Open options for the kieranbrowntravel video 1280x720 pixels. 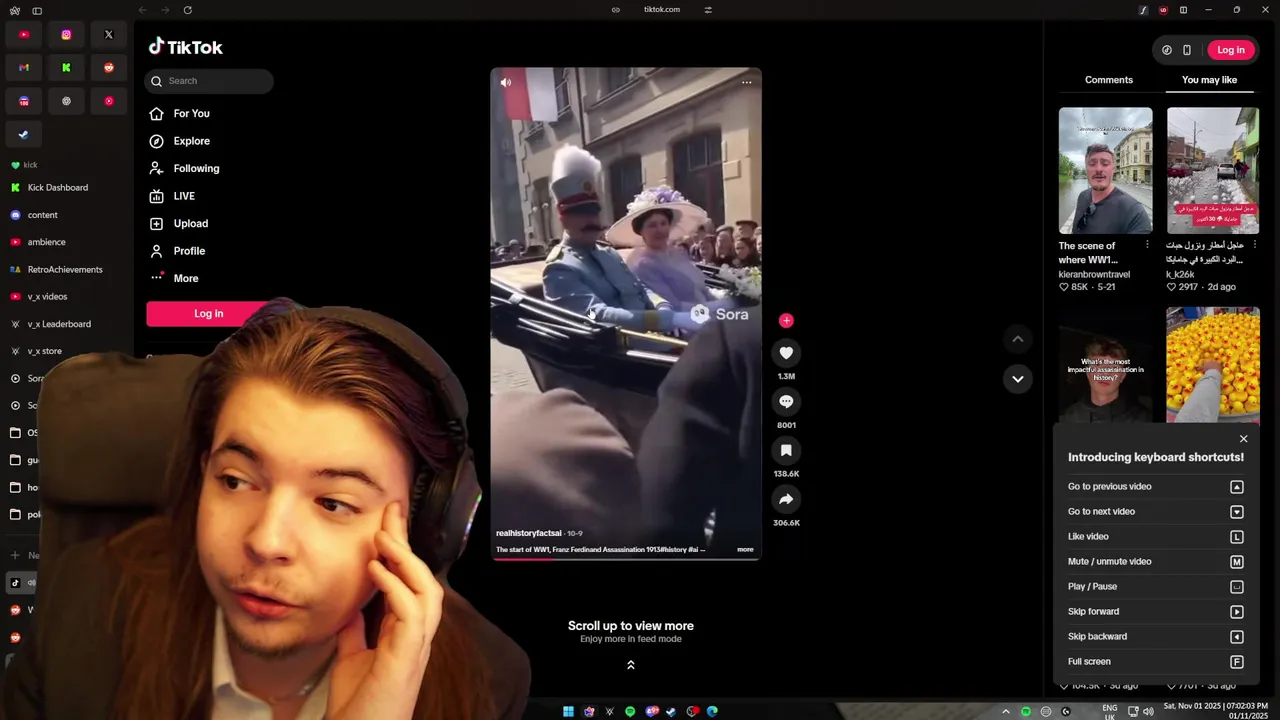click(x=1147, y=245)
